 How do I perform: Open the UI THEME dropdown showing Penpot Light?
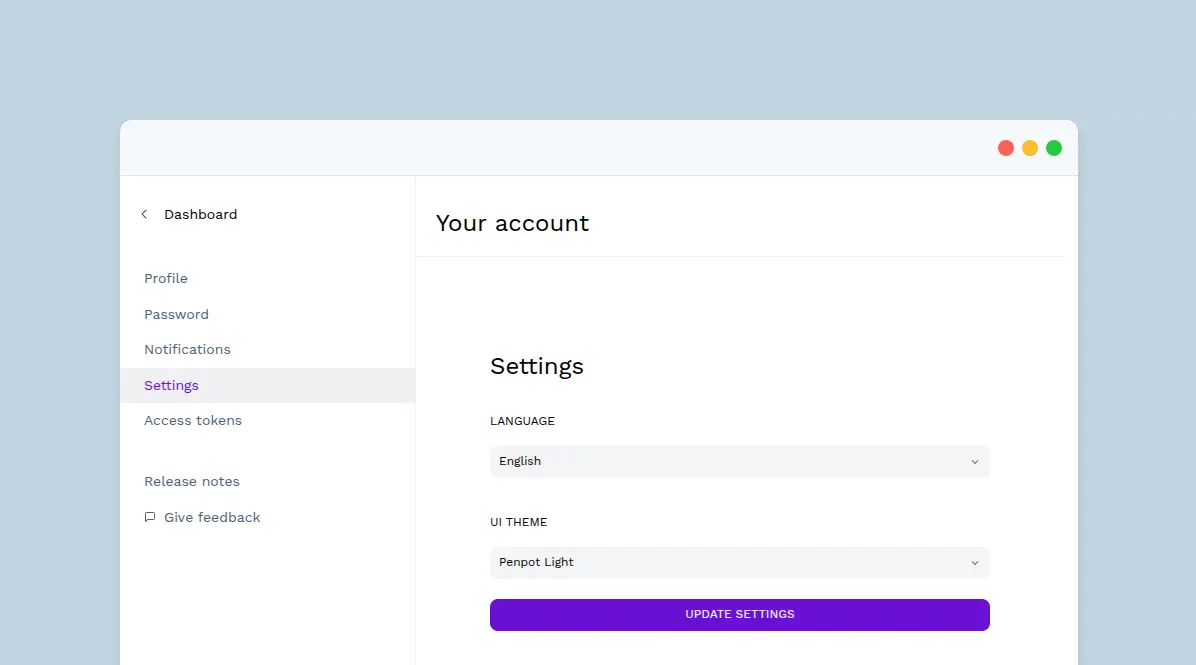tap(739, 562)
